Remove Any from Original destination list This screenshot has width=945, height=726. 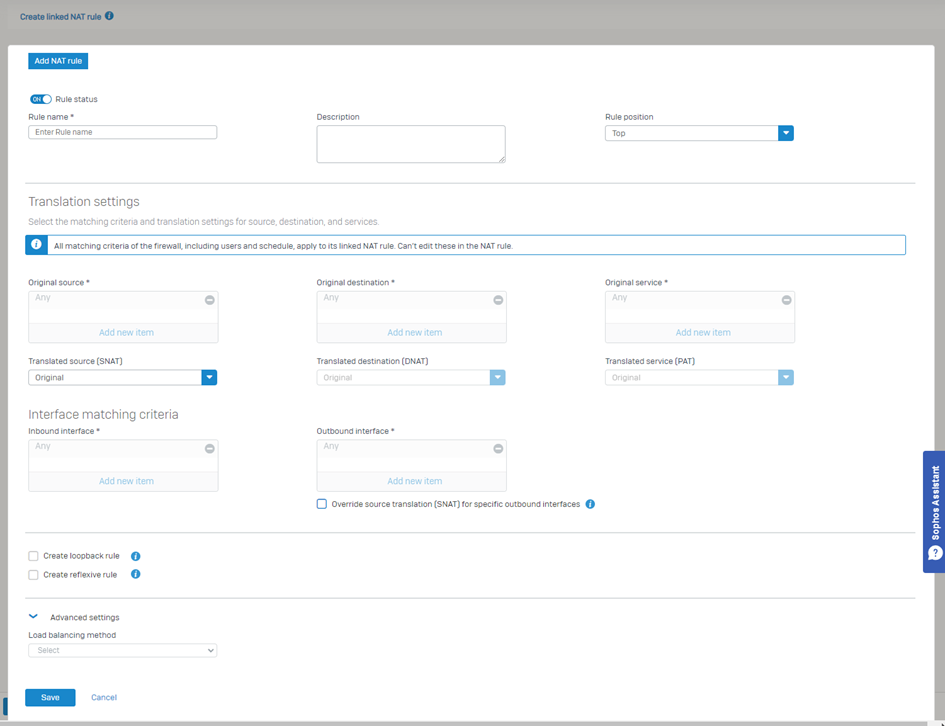(498, 300)
